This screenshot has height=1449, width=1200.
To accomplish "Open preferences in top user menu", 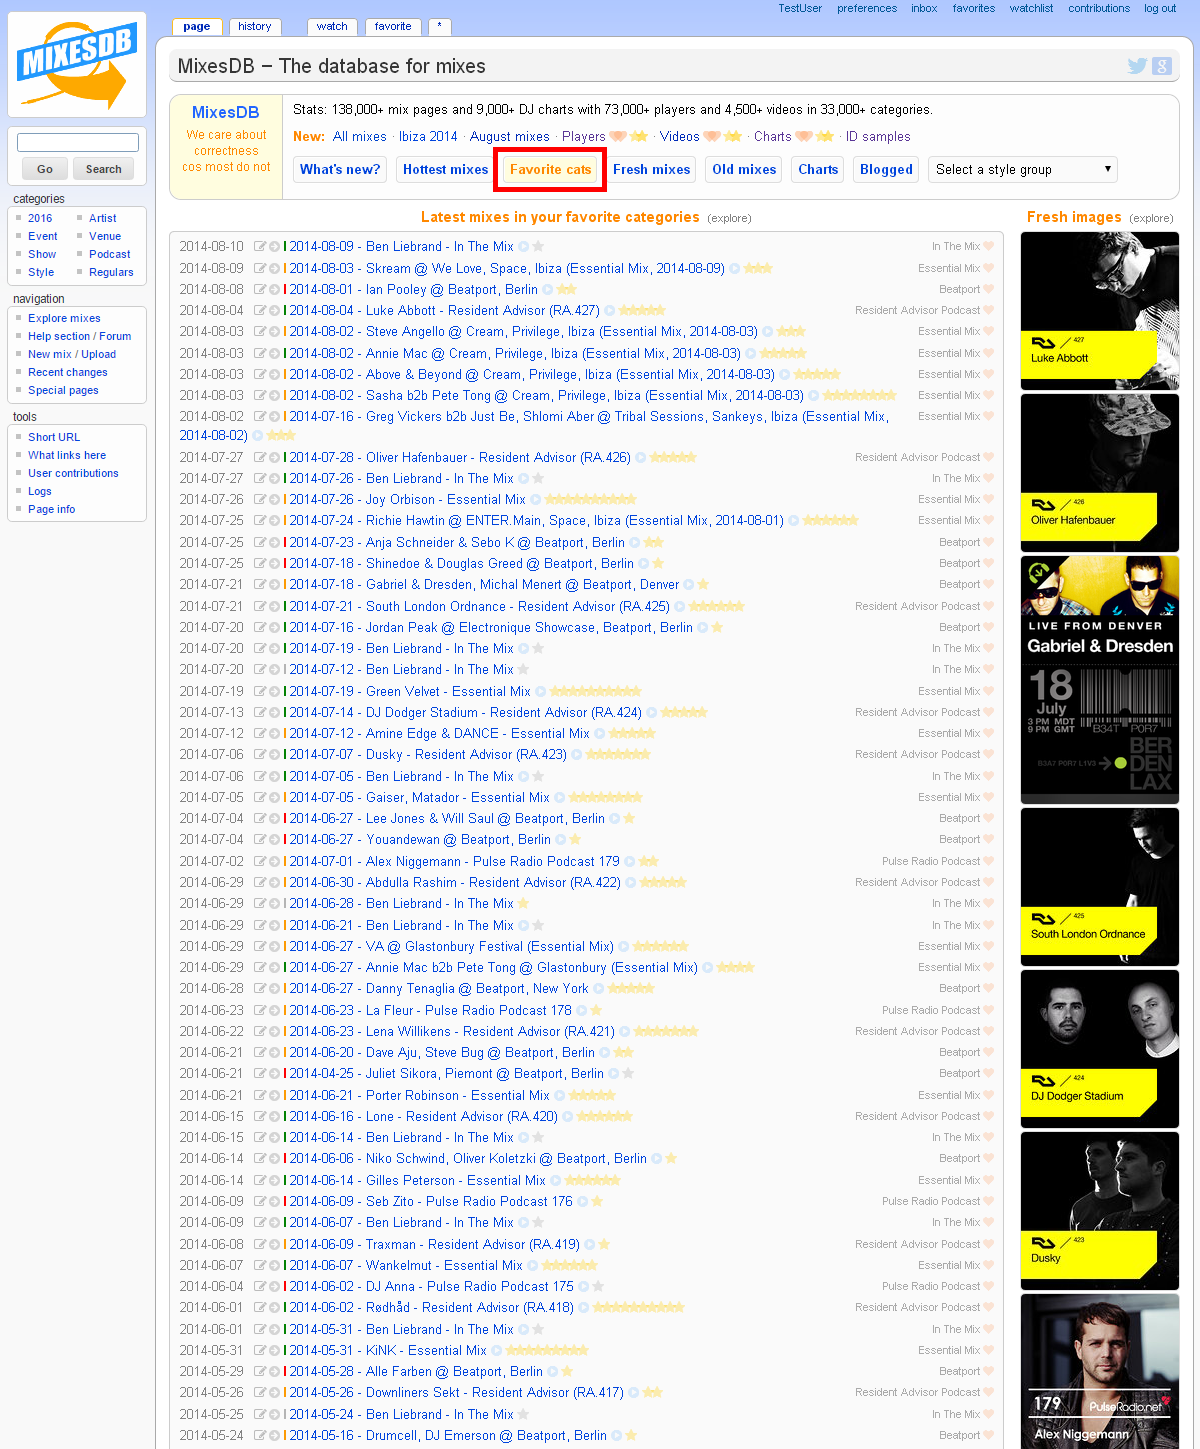I will (x=867, y=8).
